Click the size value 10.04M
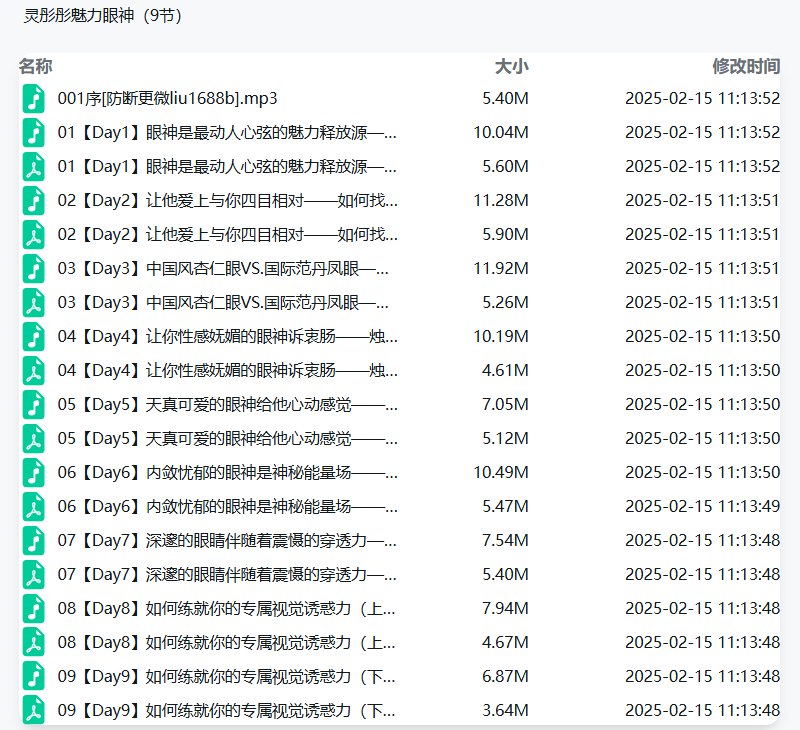The image size is (800, 730). (x=501, y=133)
